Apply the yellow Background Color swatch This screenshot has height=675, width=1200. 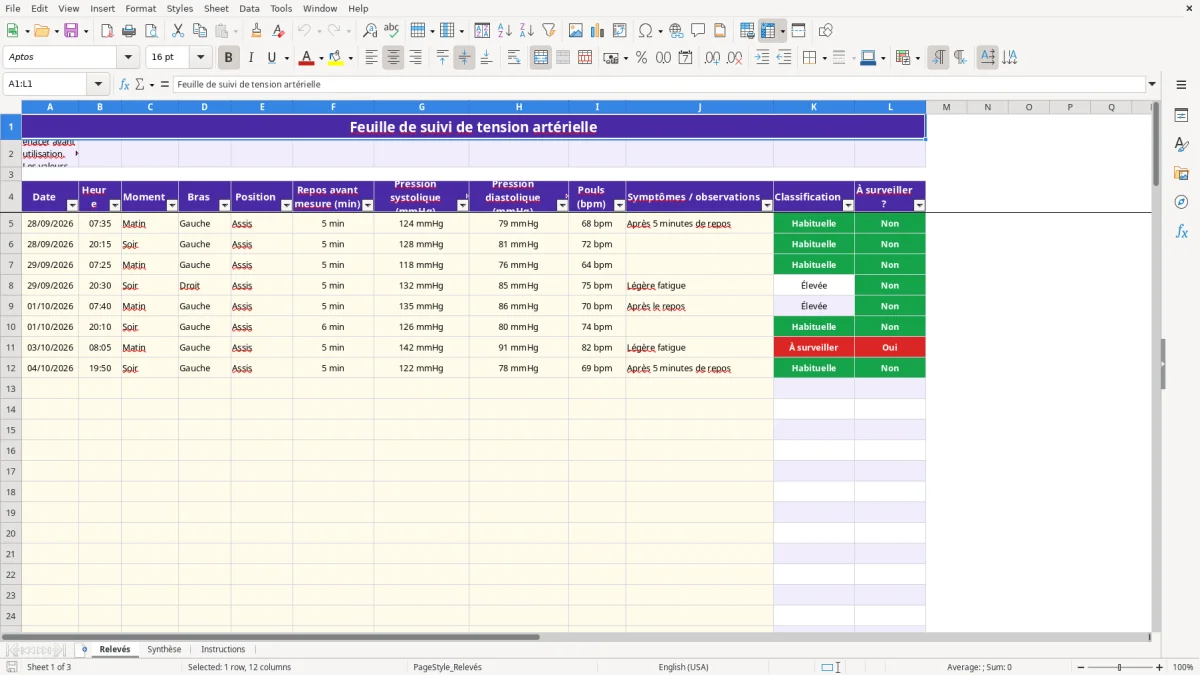[336, 58]
